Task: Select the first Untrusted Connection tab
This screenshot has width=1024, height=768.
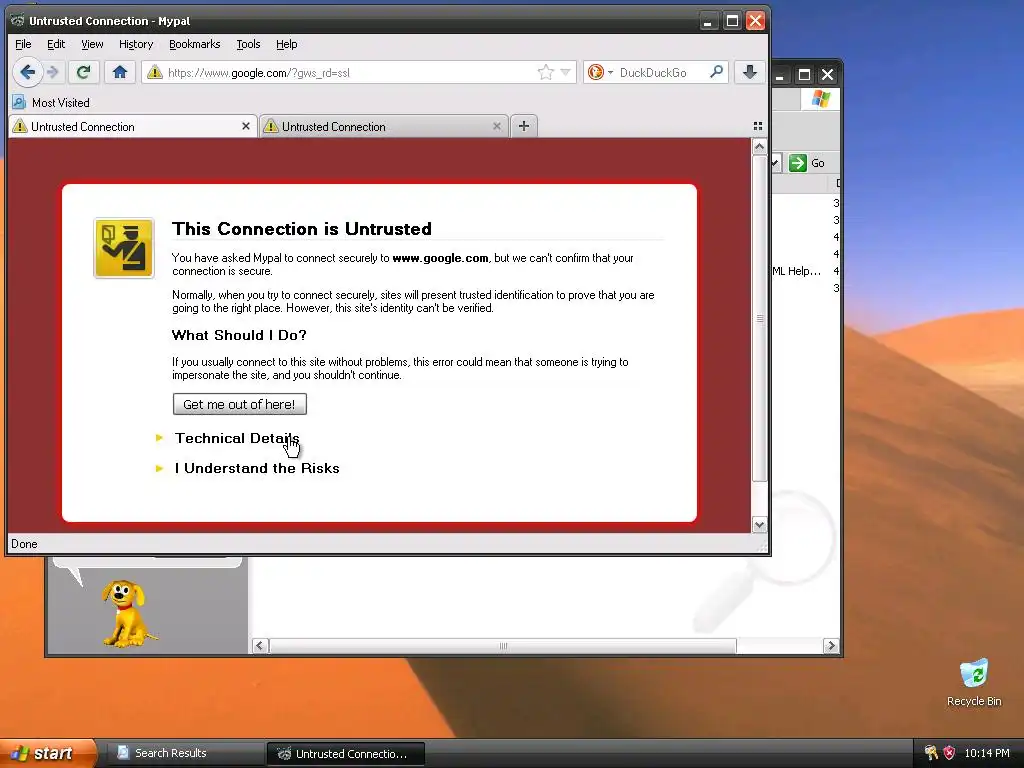Action: point(131,127)
